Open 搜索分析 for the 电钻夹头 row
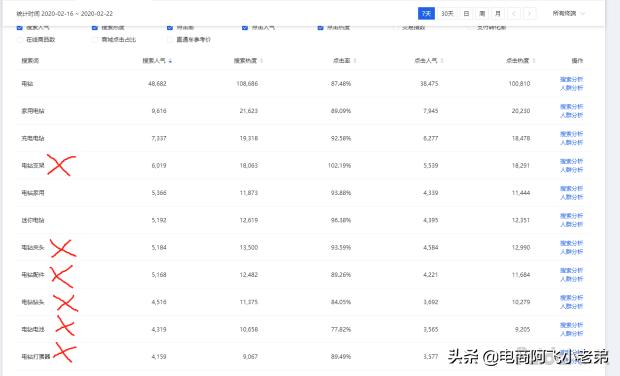The height and width of the screenshot is (376, 620). tap(571, 243)
